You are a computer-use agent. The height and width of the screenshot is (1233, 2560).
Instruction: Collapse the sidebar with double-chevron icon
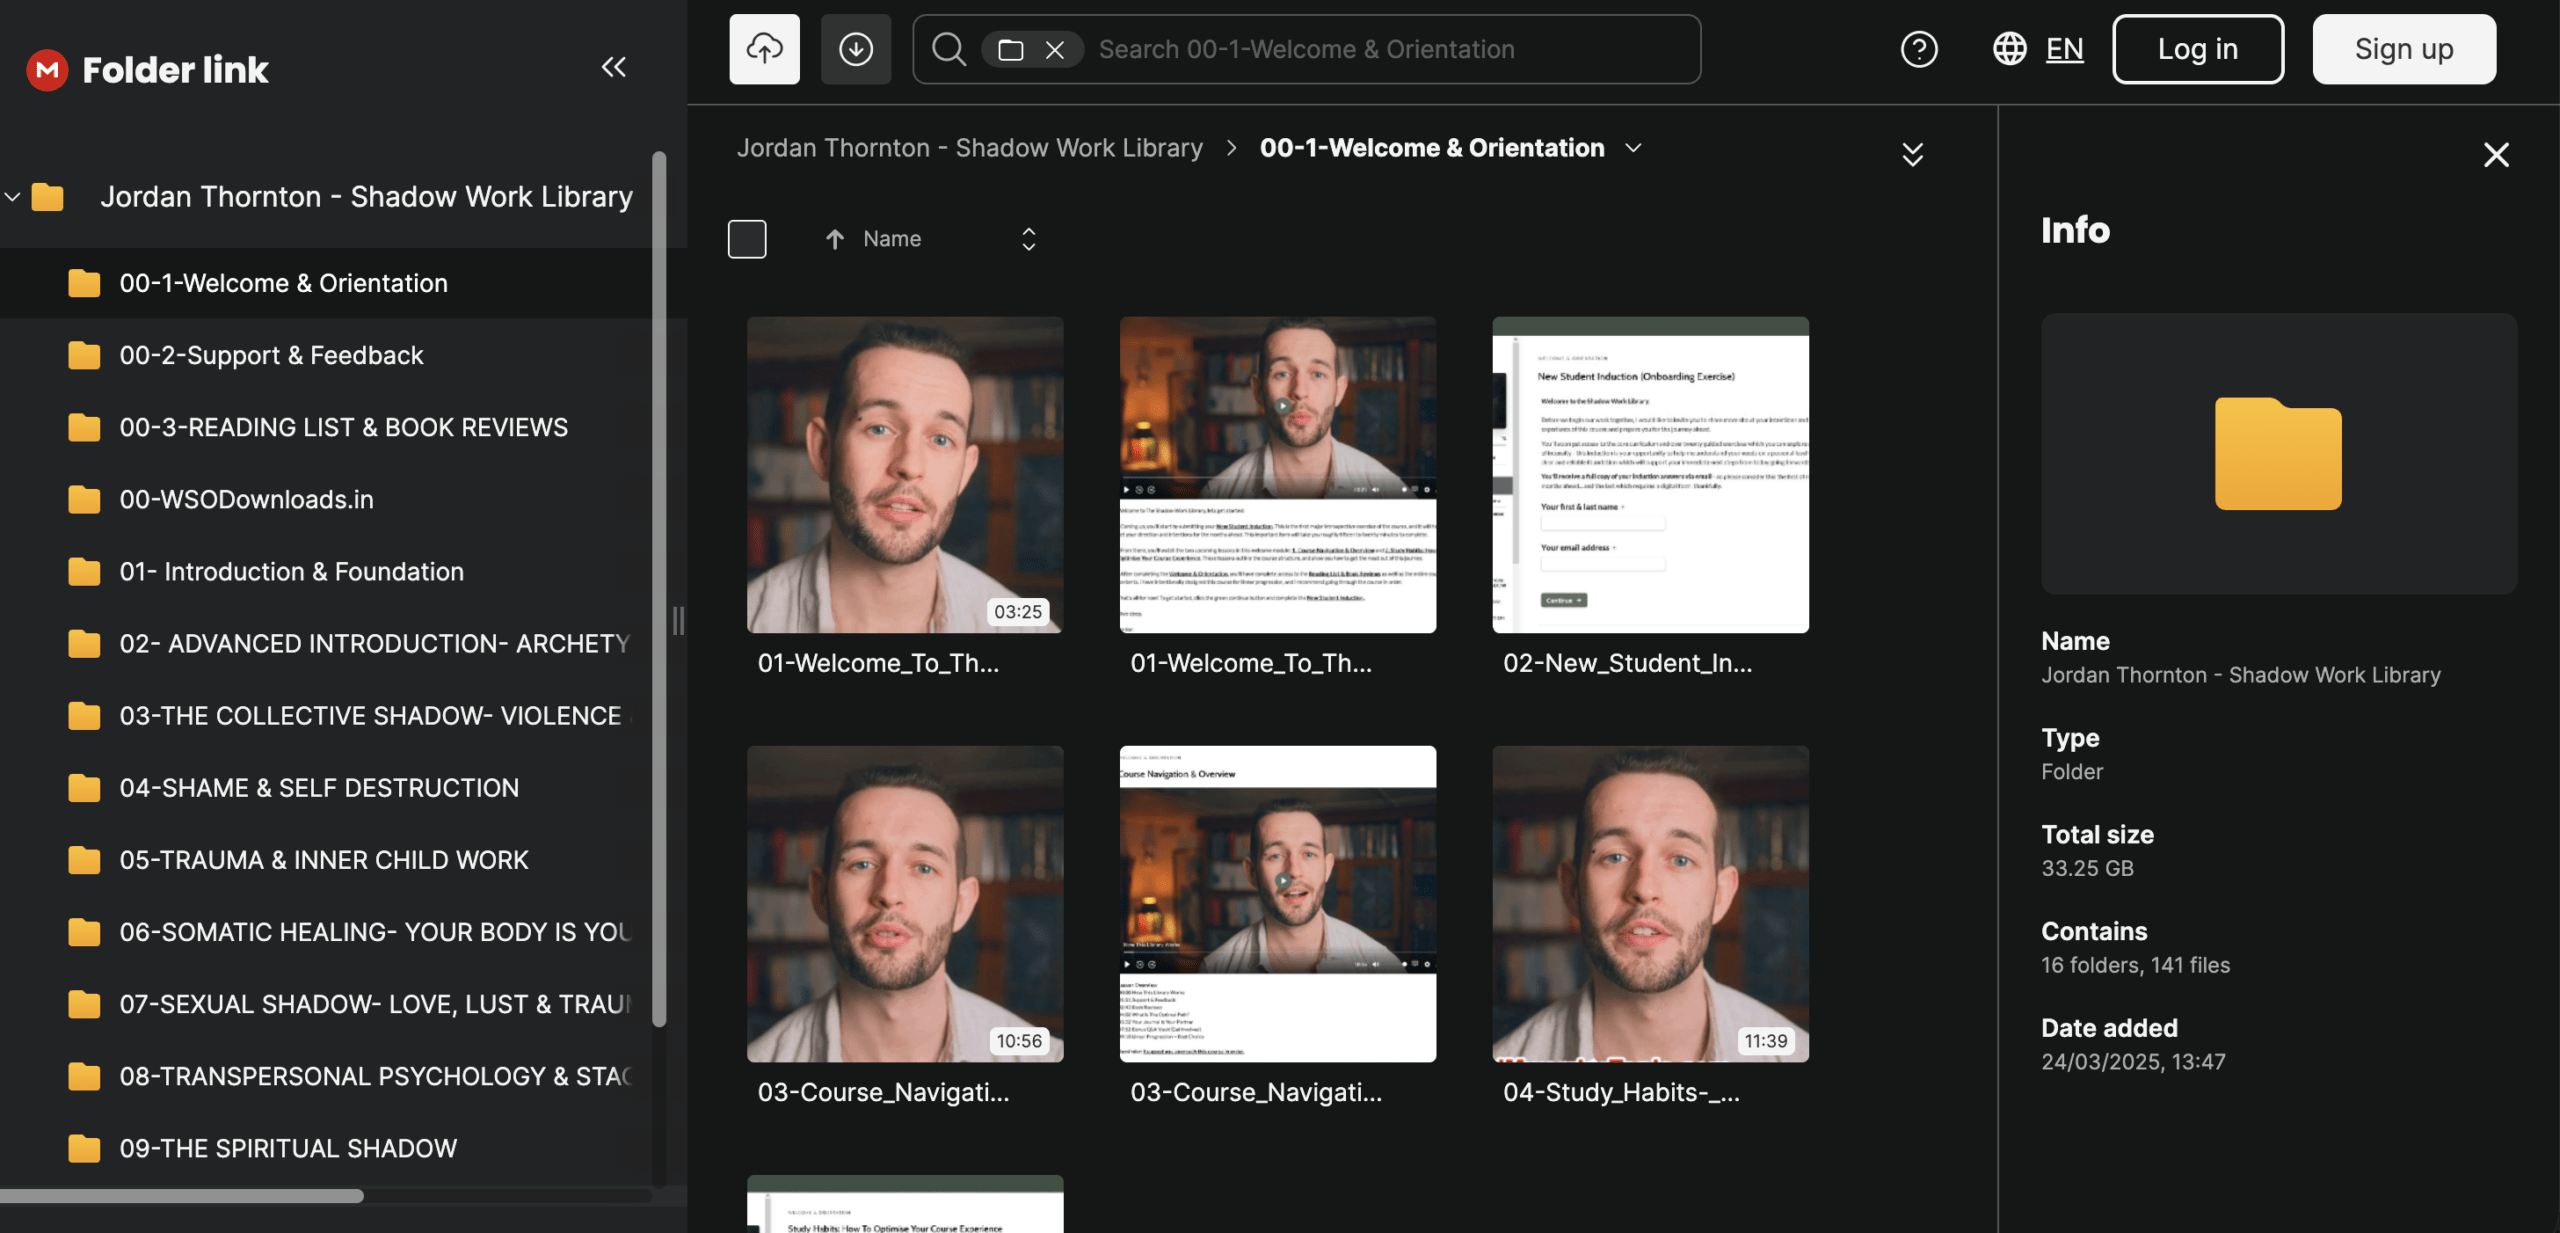tap(613, 67)
